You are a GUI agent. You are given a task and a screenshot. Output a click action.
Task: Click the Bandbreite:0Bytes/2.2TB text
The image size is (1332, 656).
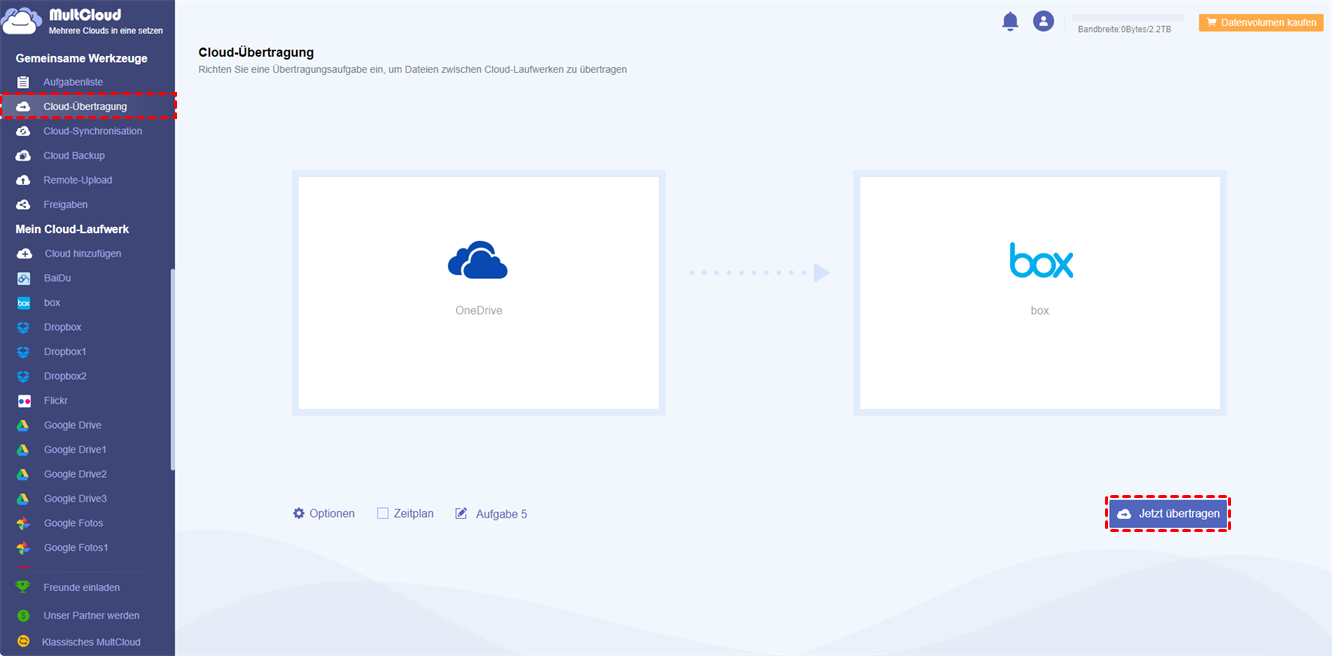[x=1124, y=30]
